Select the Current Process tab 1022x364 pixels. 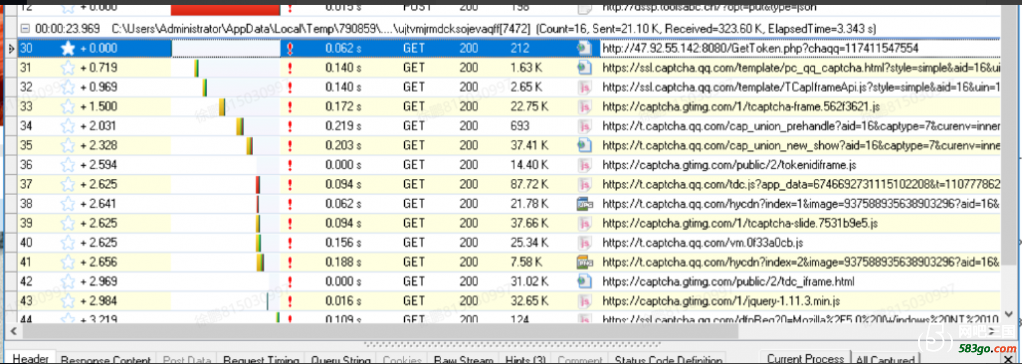[805, 358]
